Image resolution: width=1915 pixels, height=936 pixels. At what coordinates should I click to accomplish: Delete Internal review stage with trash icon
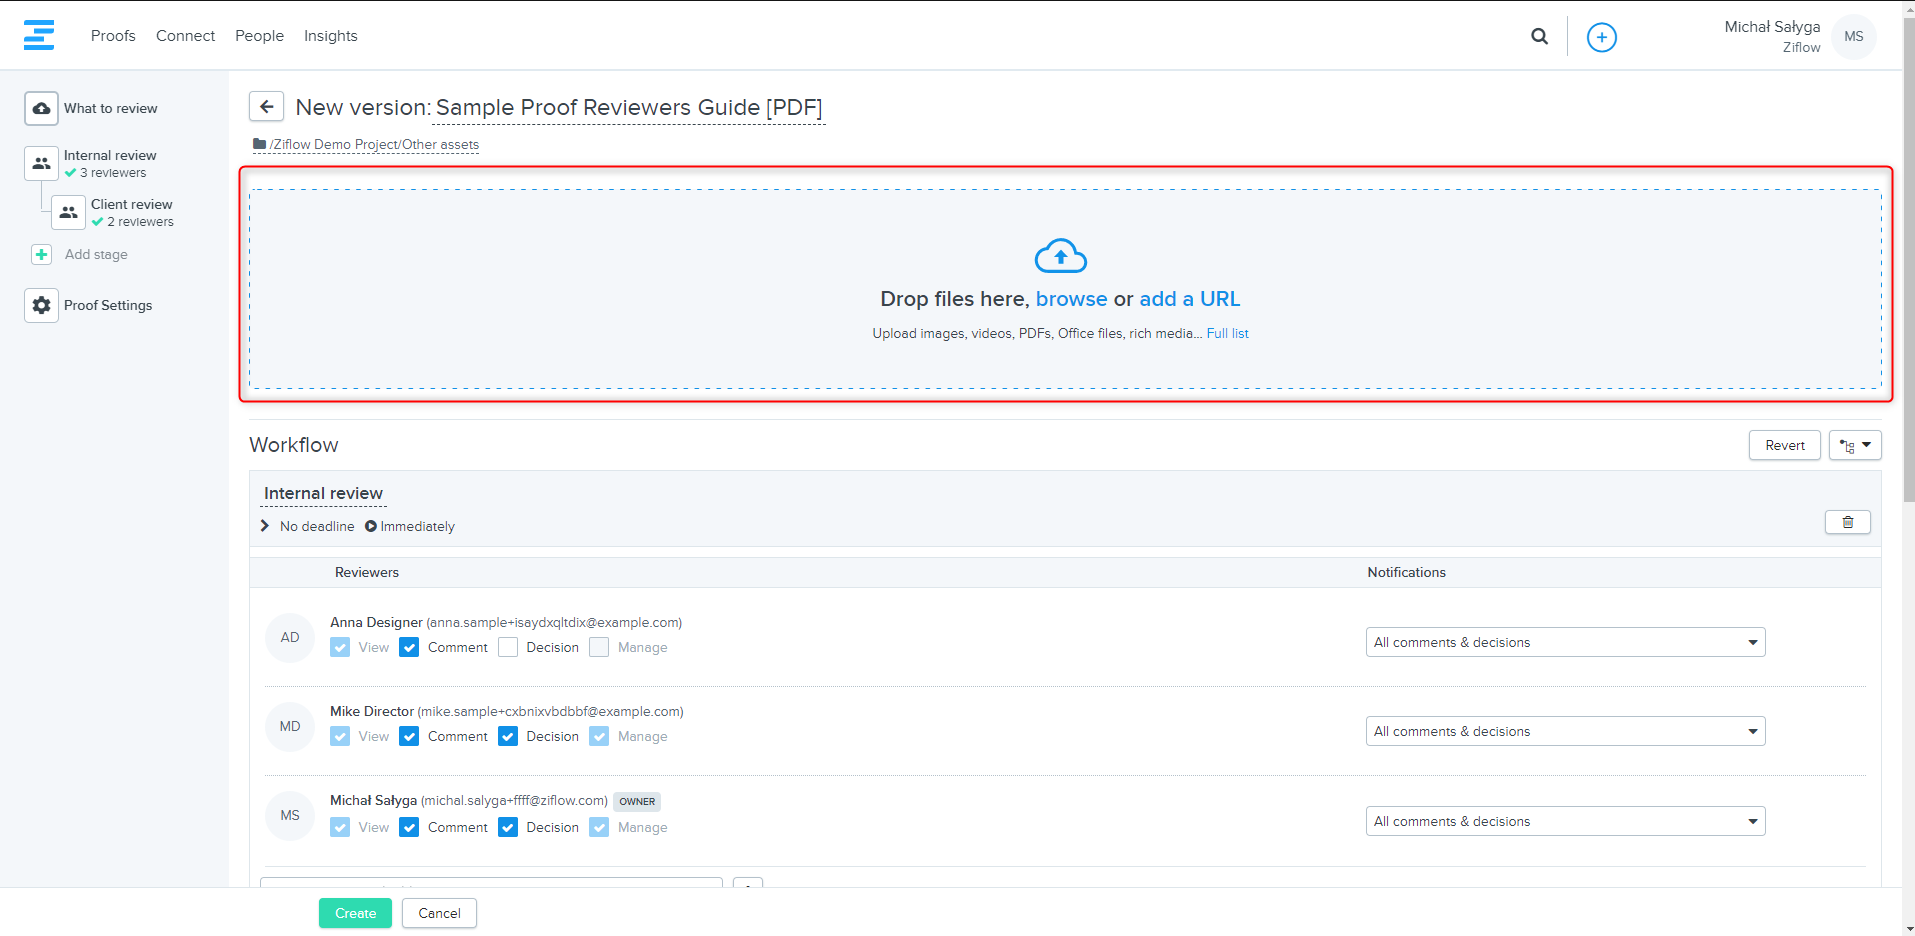[x=1847, y=522]
